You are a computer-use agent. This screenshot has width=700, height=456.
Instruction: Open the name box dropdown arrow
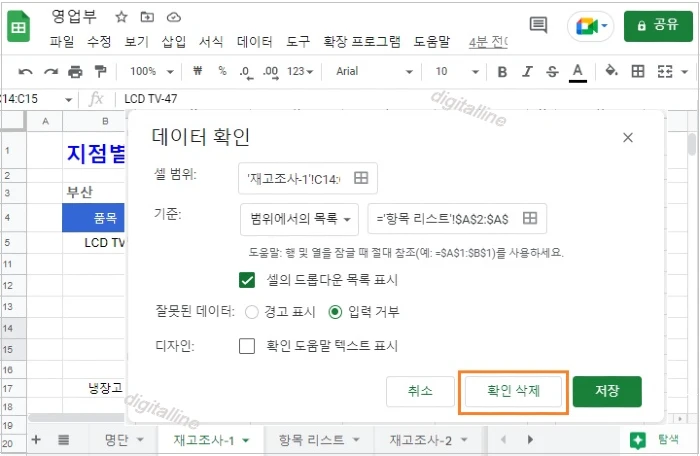(x=68, y=99)
